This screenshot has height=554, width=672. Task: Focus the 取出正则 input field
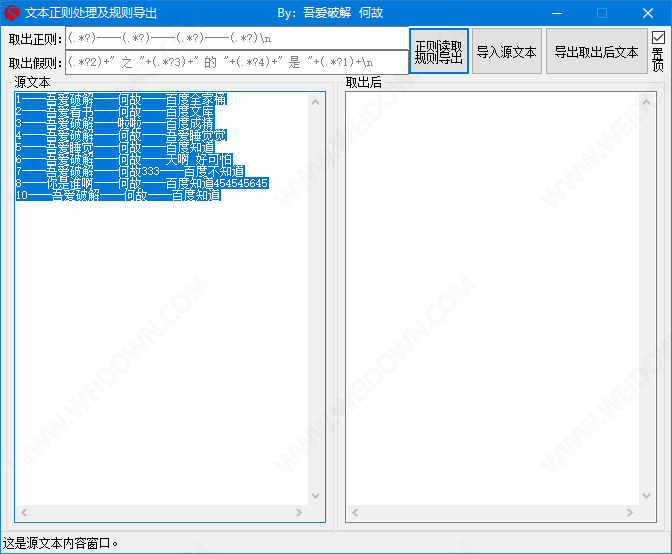[237, 38]
